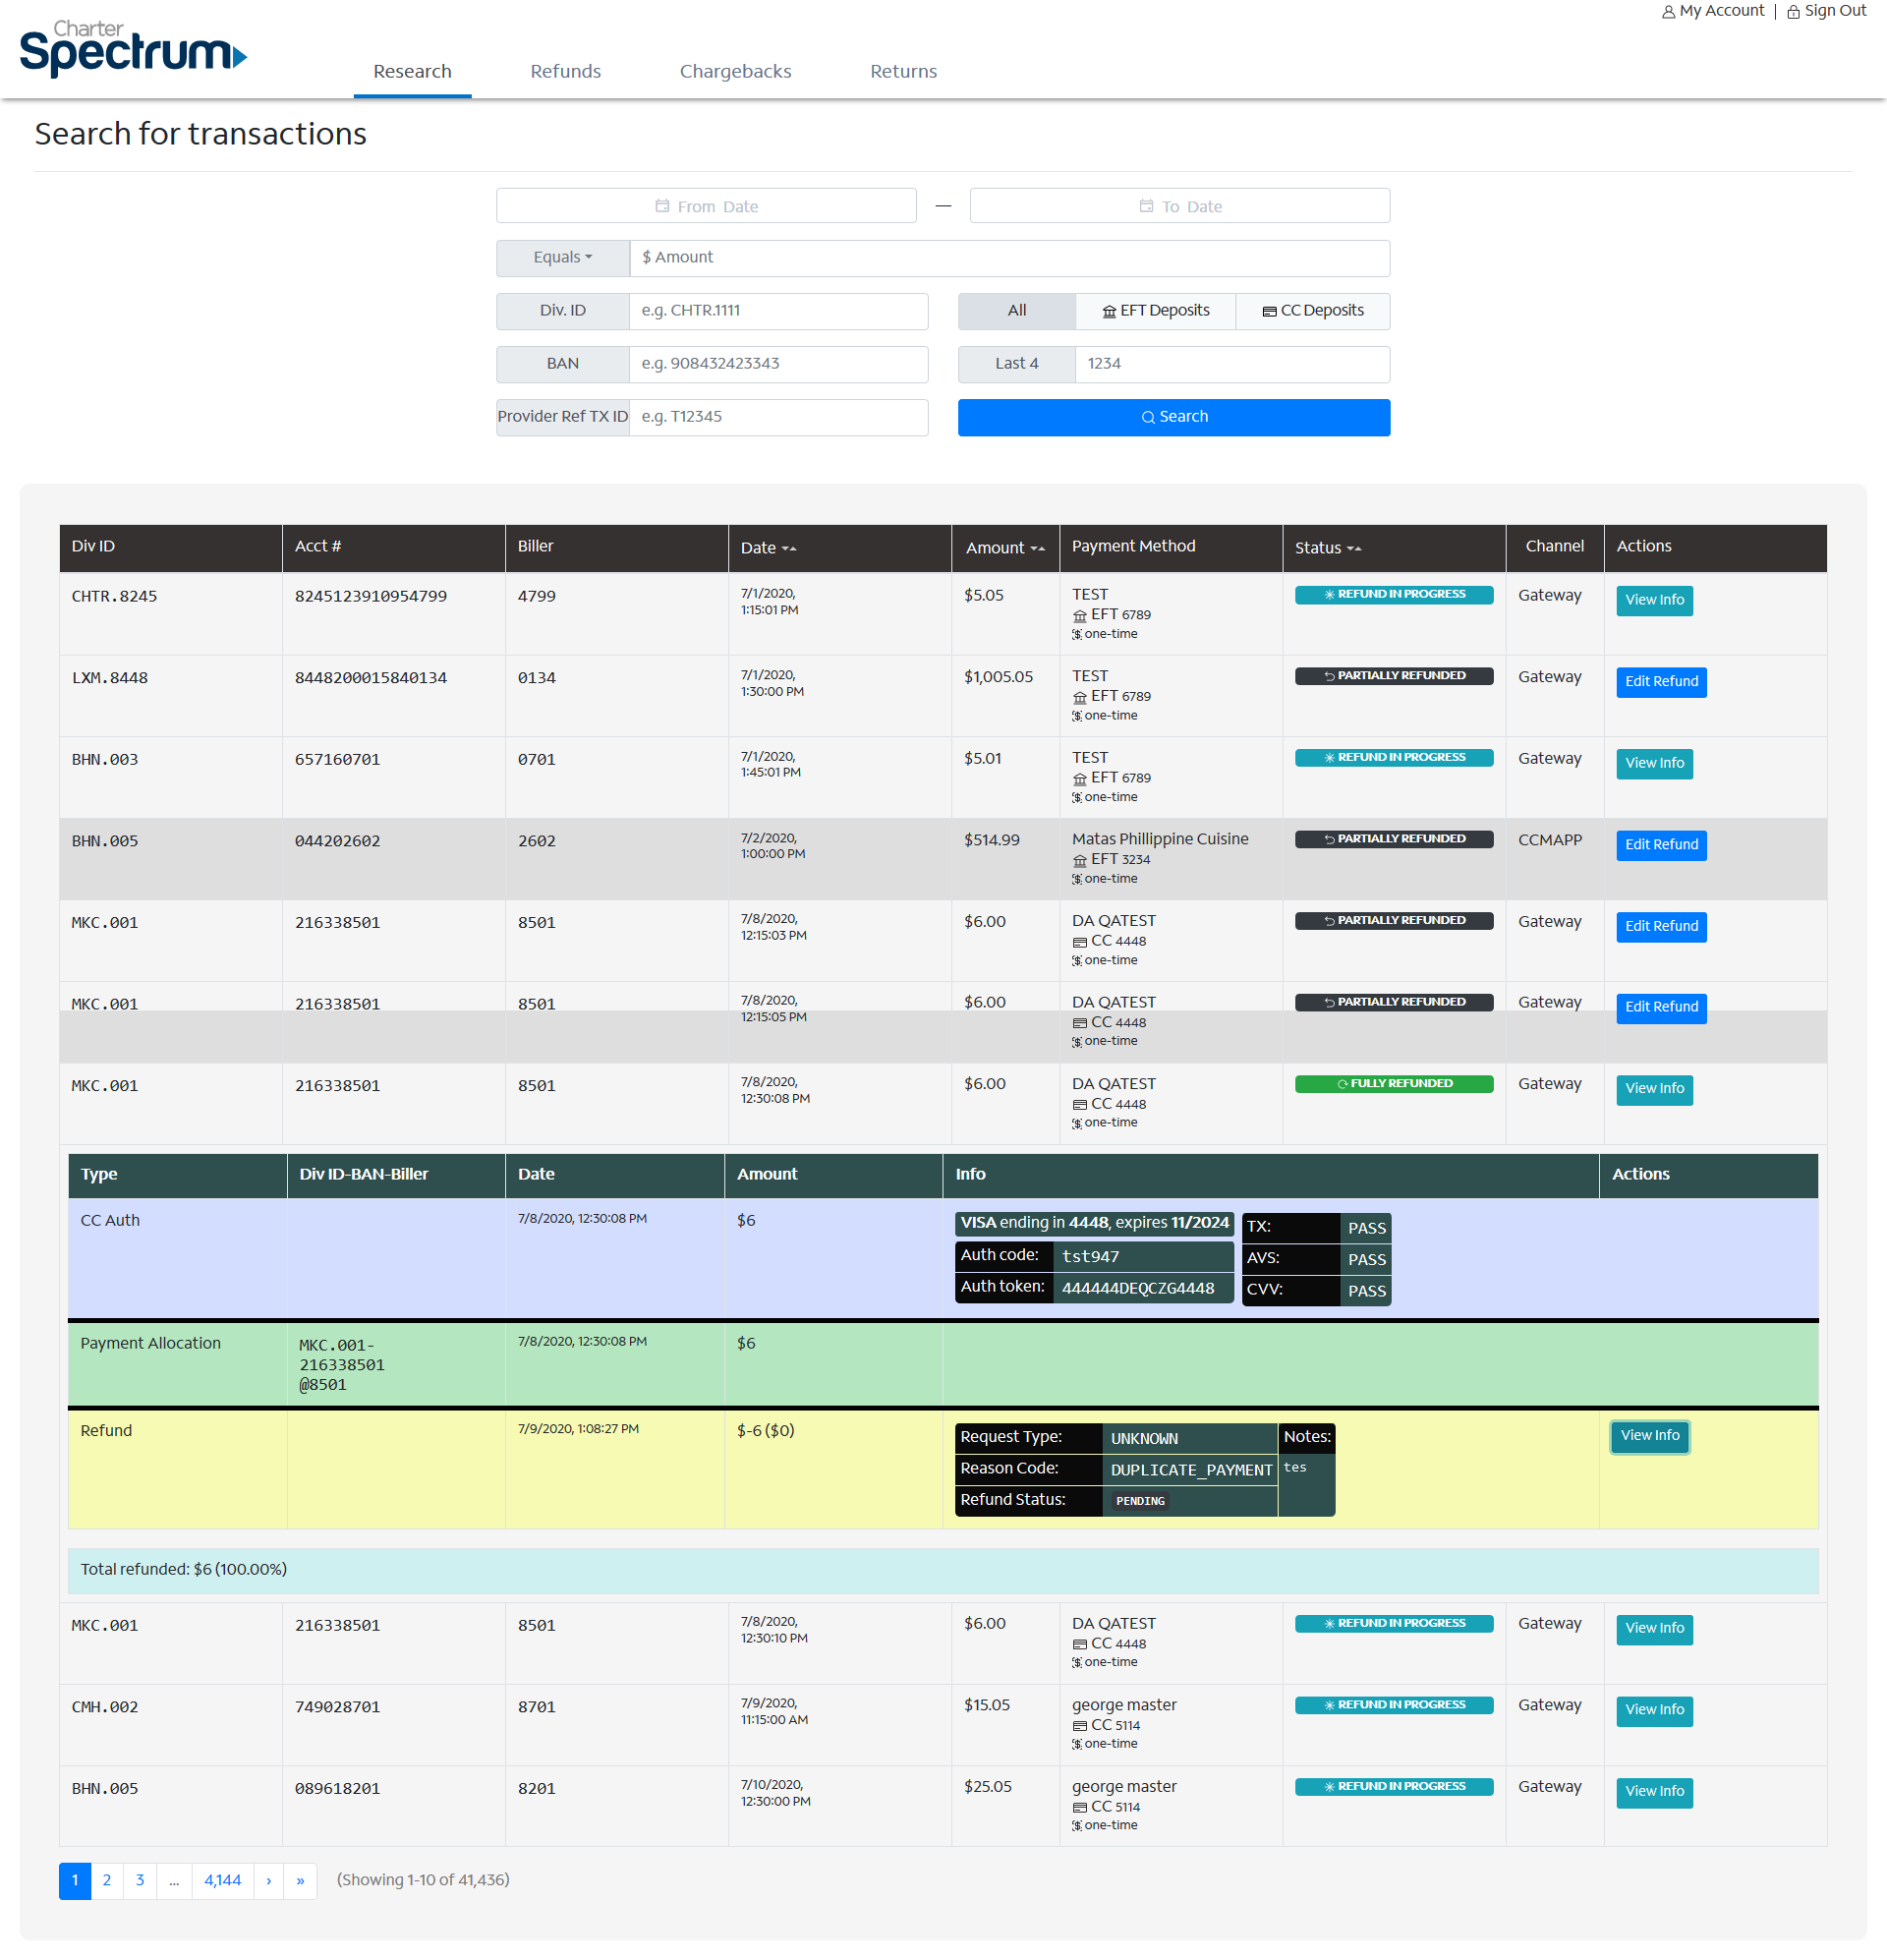Open the Equals comparison dropdown
Image resolution: width=1887 pixels, height=1960 pixels.
(562, 258)
